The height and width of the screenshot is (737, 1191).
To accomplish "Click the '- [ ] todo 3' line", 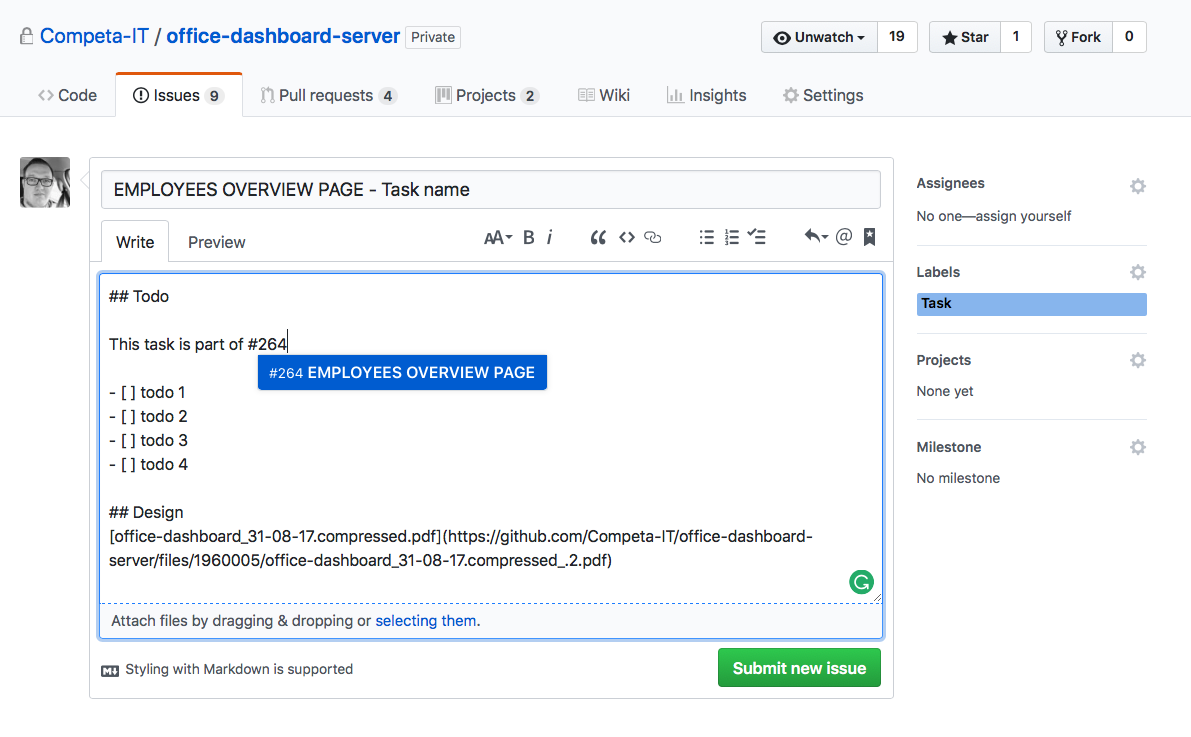I will coord(148,441).
